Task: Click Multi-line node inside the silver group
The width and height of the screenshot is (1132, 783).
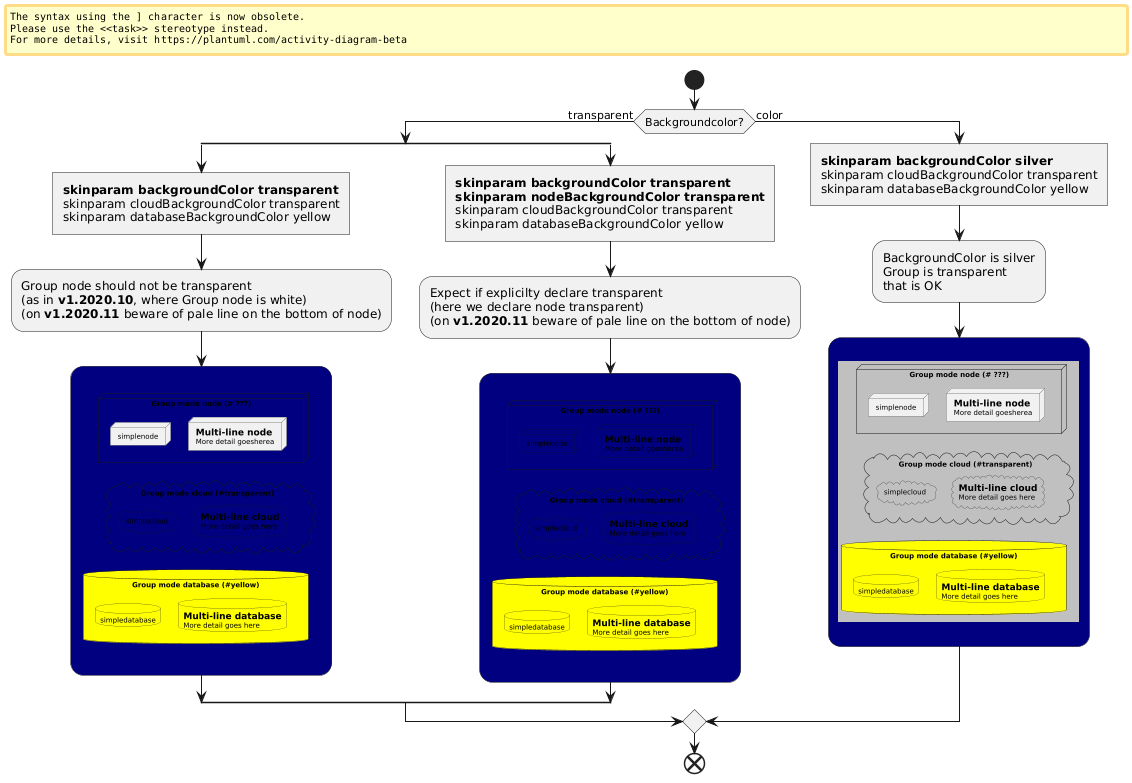Action: pos(992,406)
